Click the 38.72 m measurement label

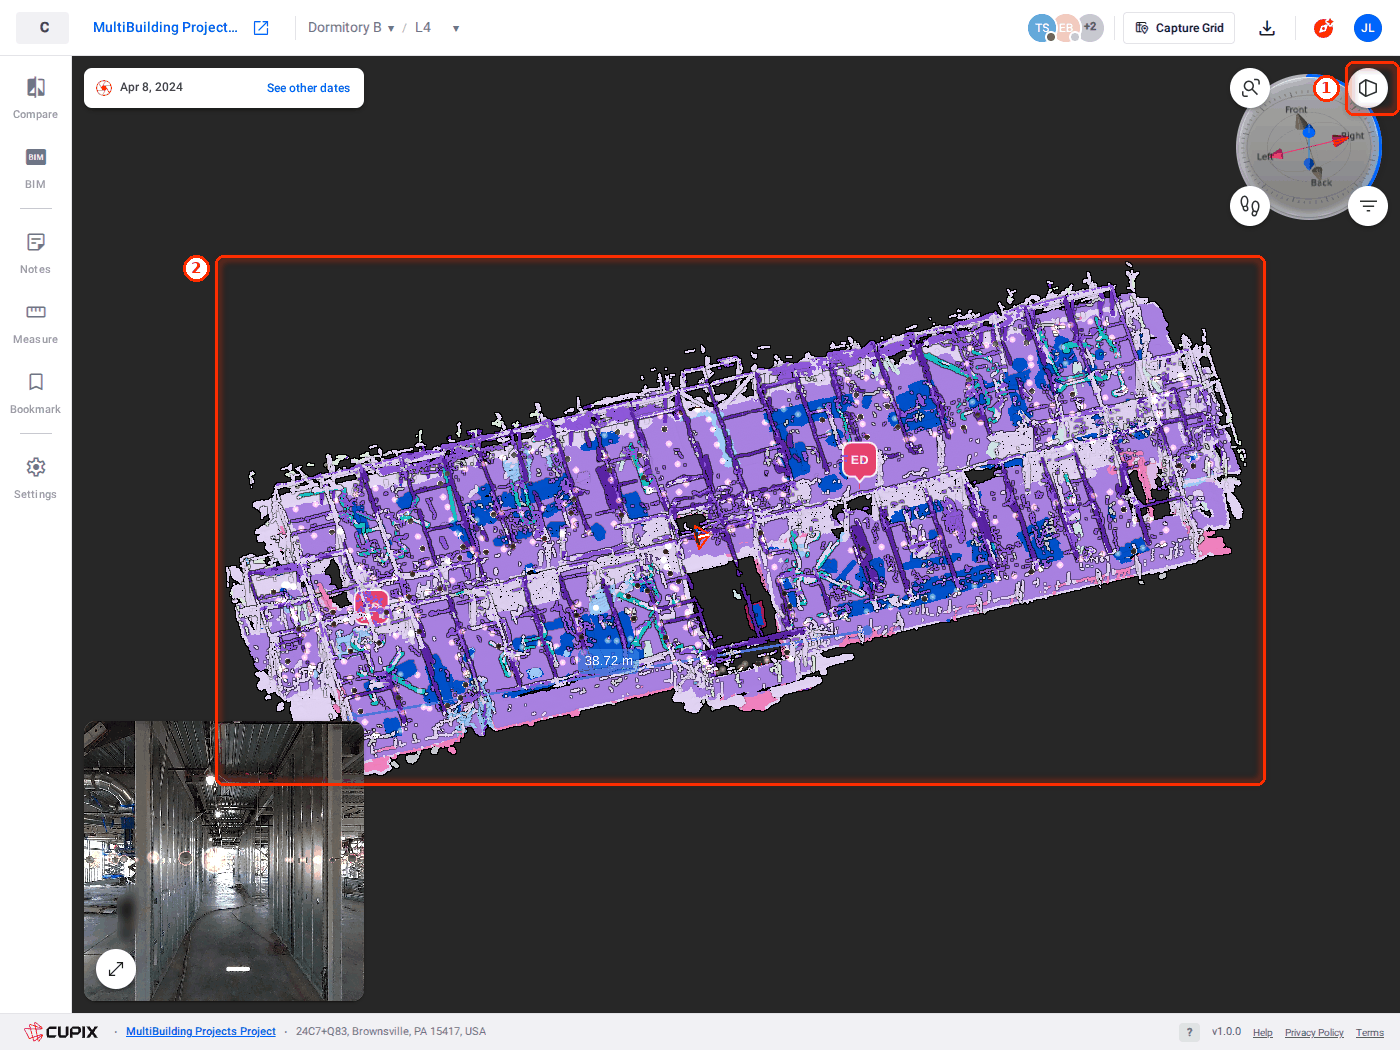608,661
